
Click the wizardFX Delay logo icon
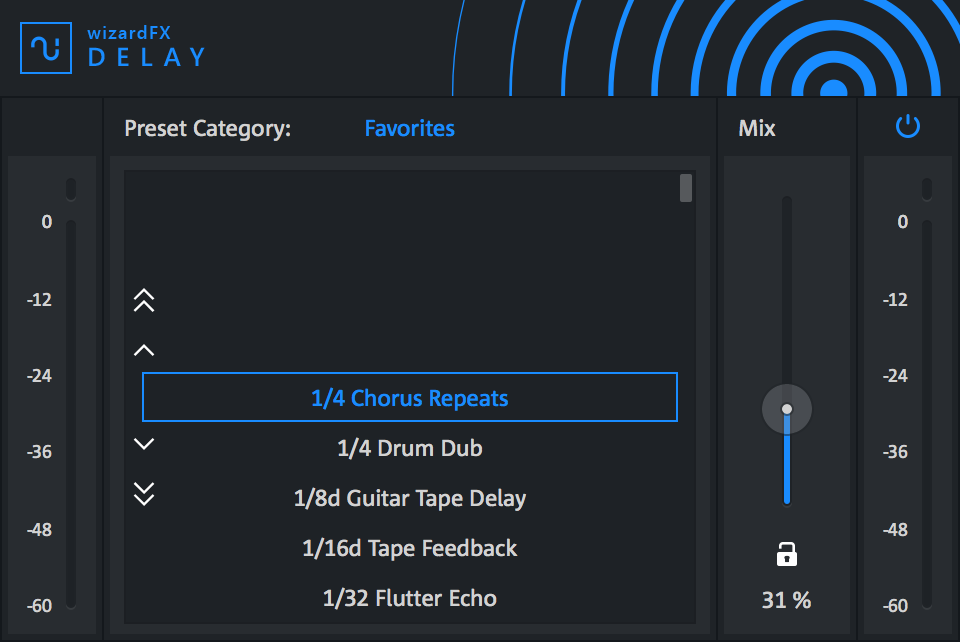(46, 47)
